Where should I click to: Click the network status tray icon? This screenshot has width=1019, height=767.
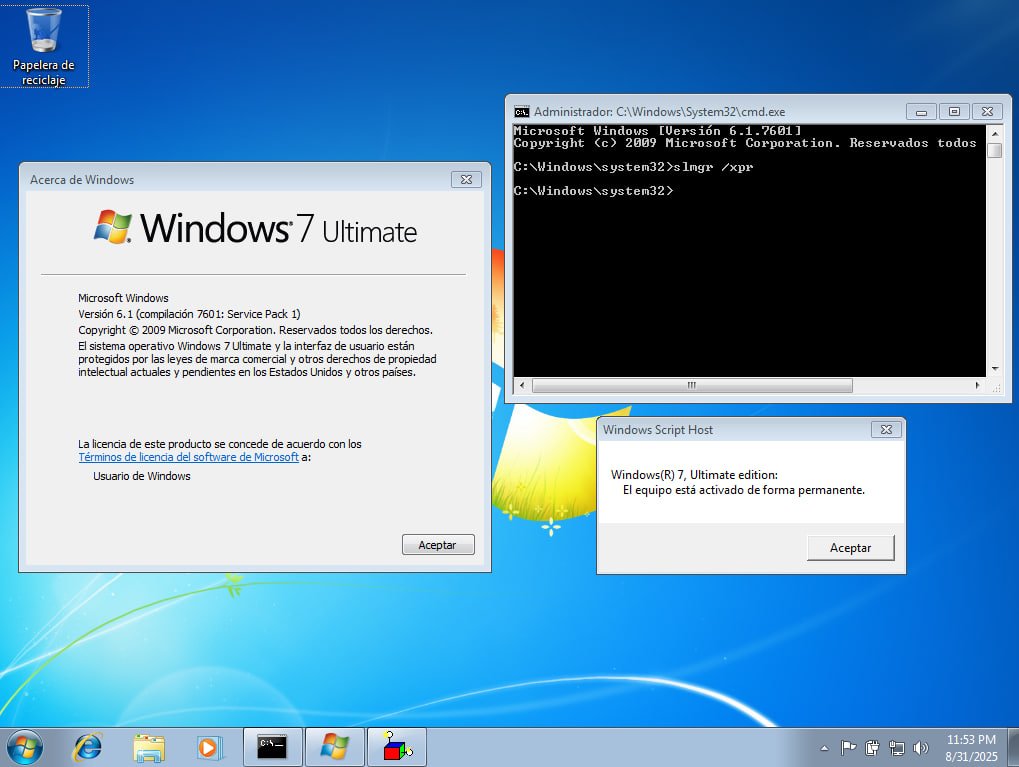[896, 747]
